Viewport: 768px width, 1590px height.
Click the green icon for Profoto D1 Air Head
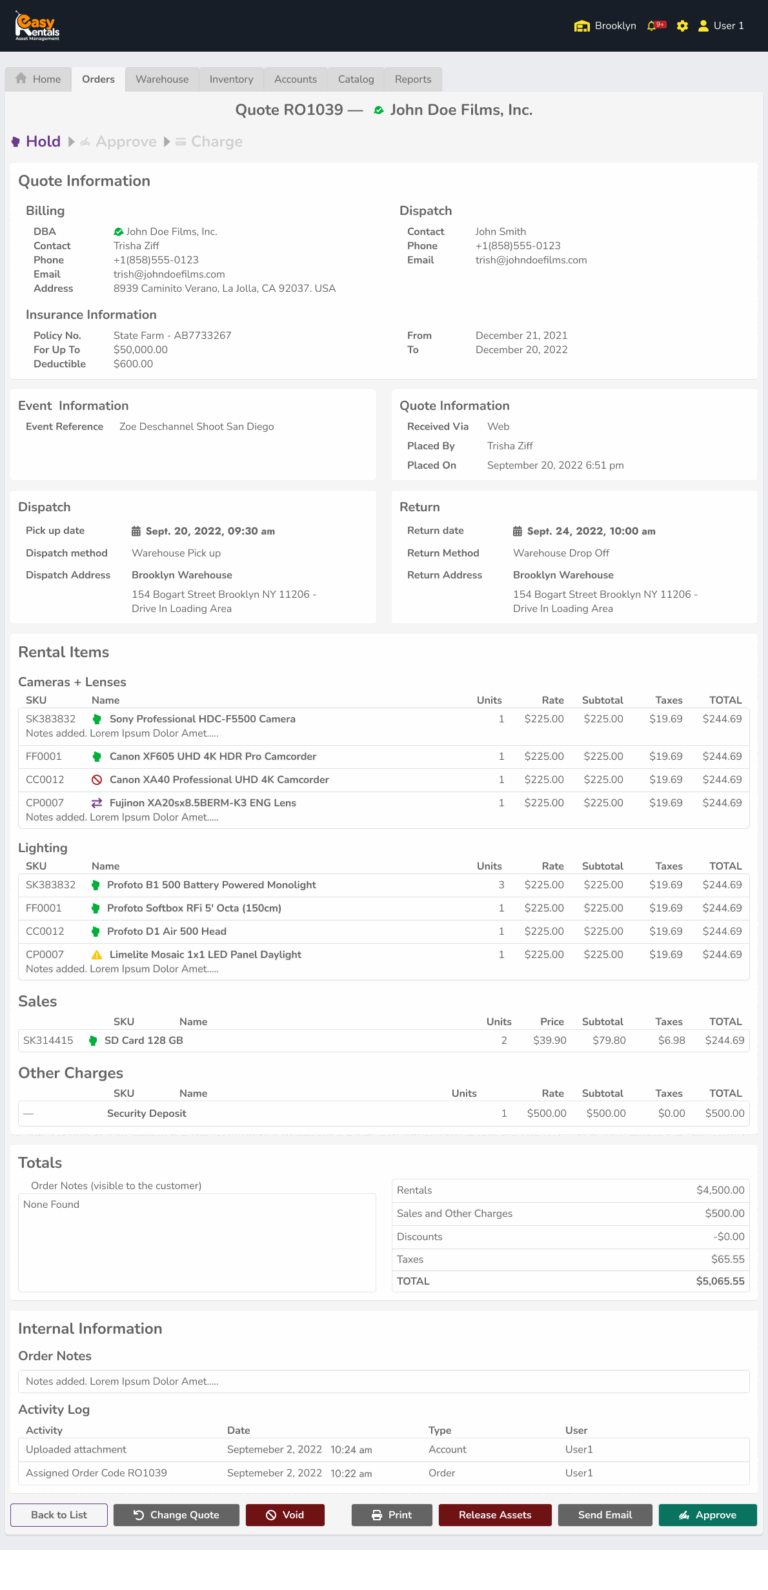[x=96, y=931]
